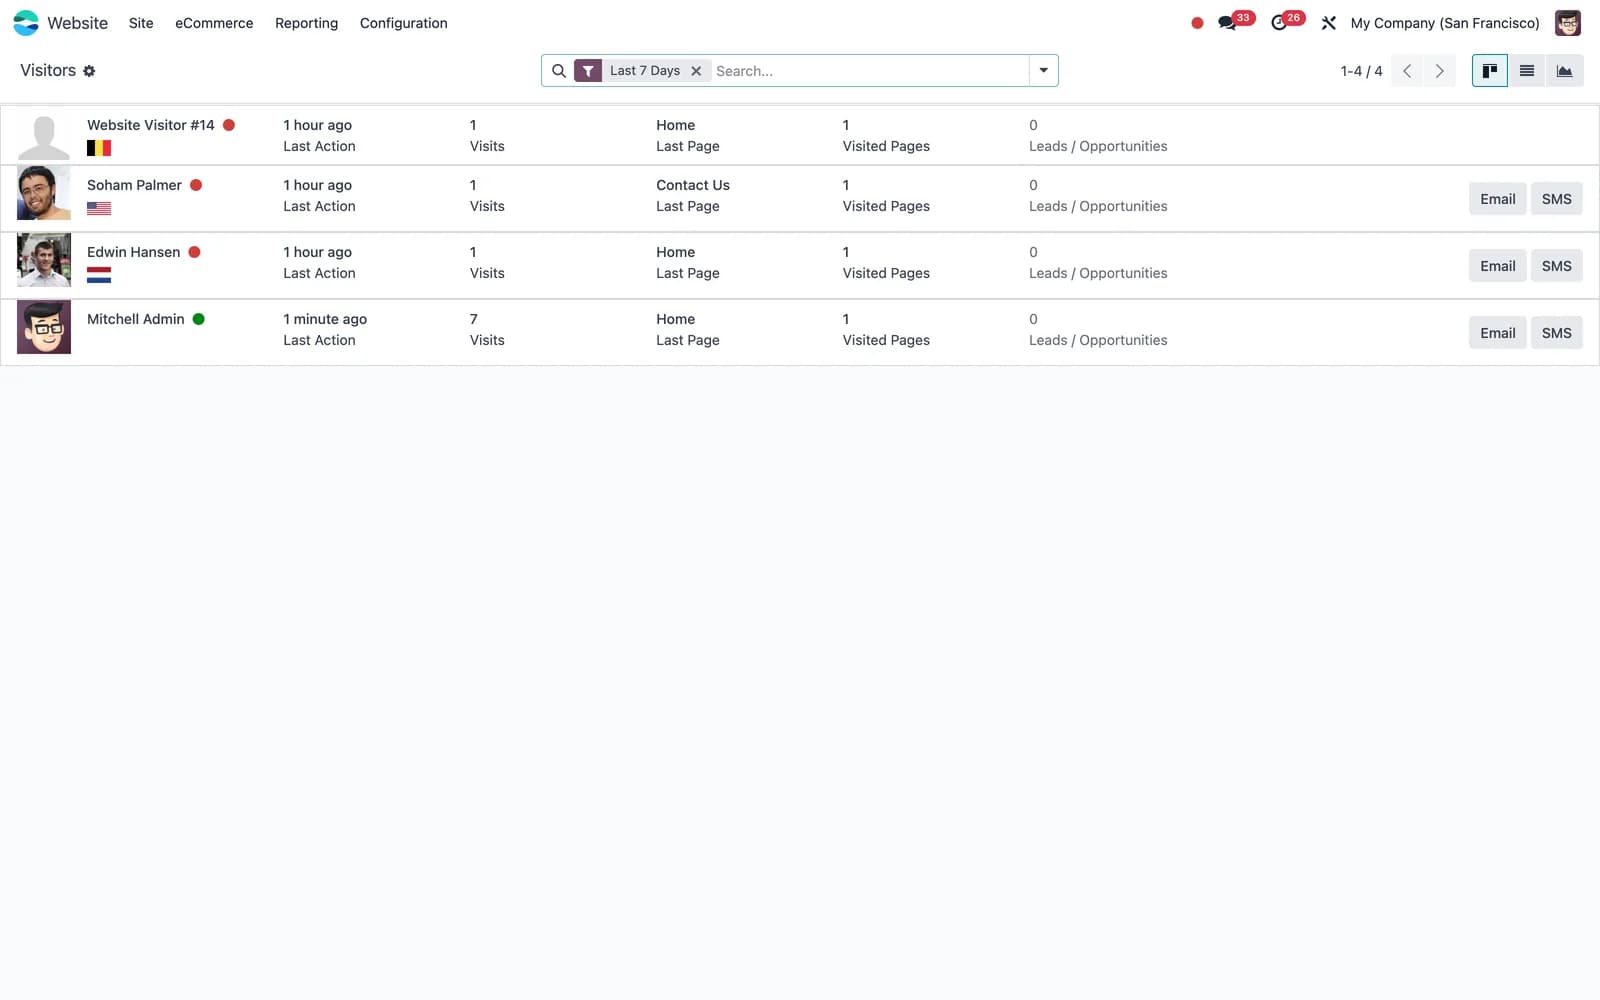This screenshot has height=1000, width=1600.
Task: Open the eCommerce menu
Action: [214, 23]
